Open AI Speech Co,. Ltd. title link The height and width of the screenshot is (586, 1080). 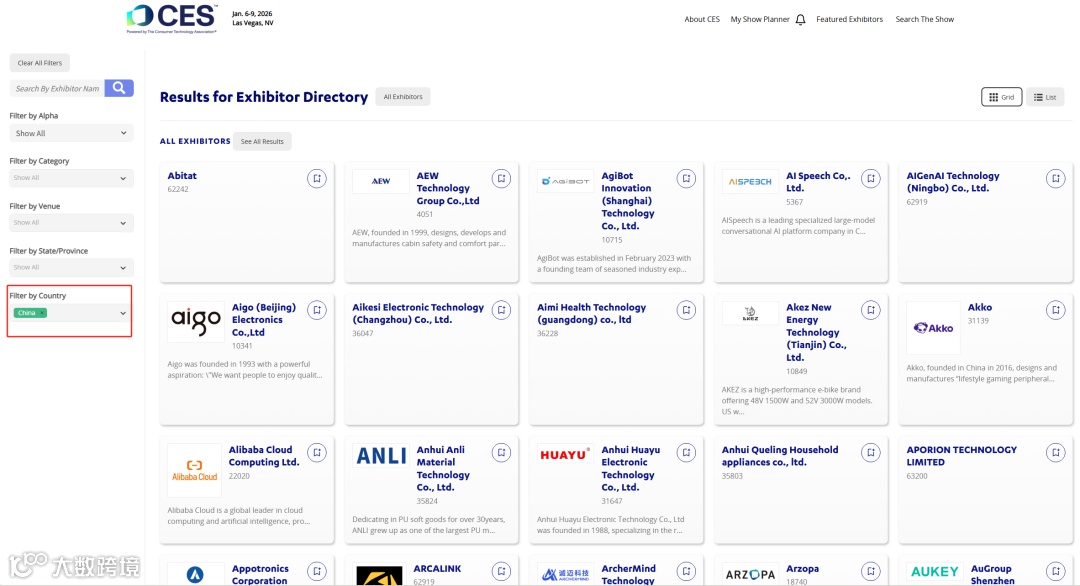tap(818, 182)
